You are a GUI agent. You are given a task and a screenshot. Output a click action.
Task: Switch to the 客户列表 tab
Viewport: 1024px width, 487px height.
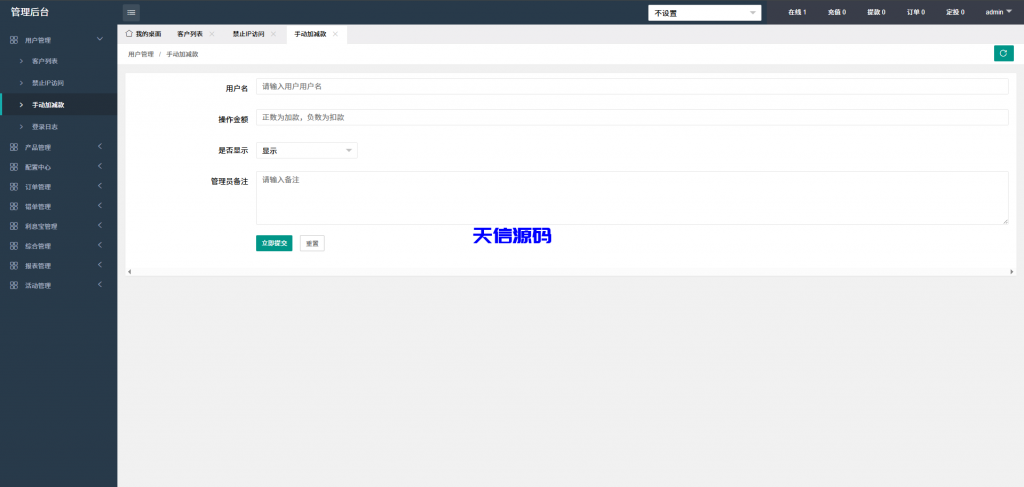click(x=189, y=34)
